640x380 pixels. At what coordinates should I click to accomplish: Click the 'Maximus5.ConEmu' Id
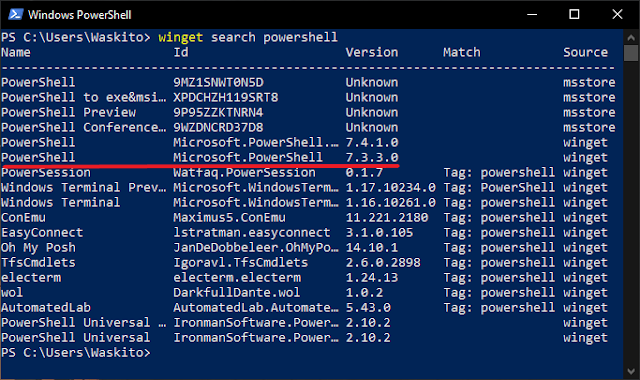[x=229, y=218]
